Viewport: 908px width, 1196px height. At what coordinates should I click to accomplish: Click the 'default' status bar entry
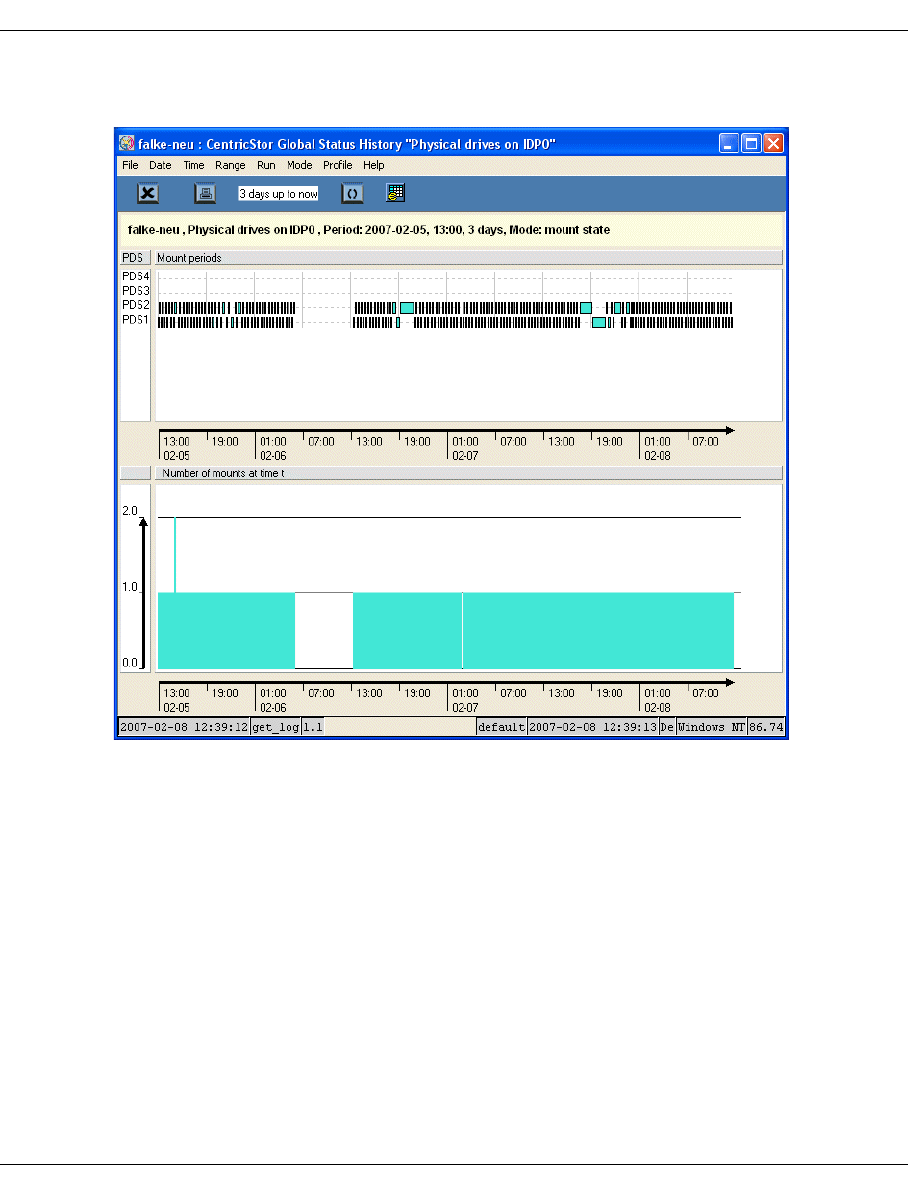[x=501, y=727]
